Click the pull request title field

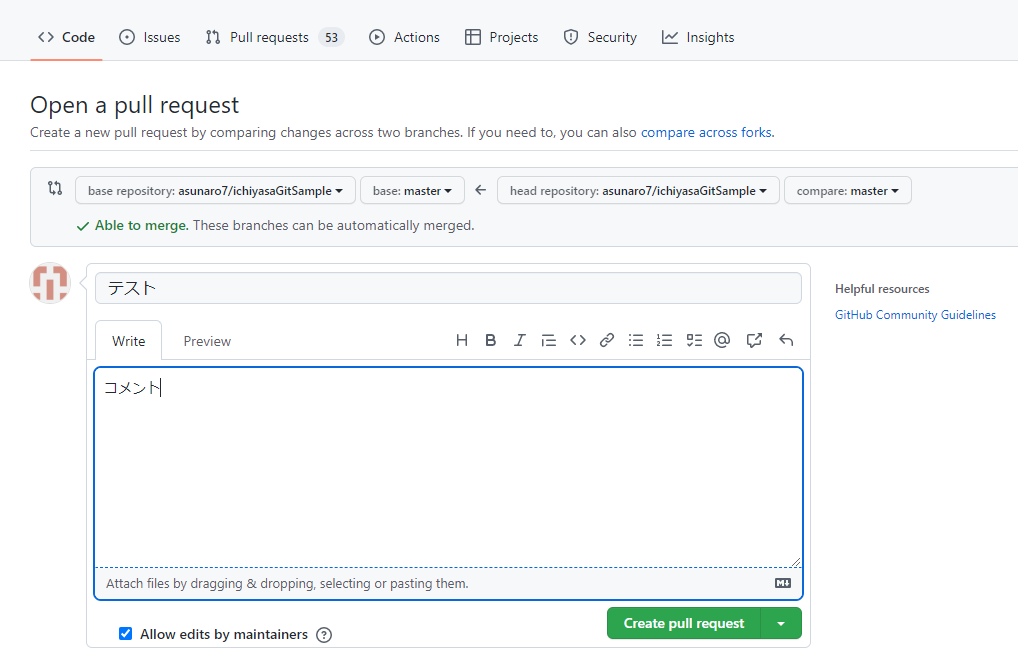[x=448, y=288]
